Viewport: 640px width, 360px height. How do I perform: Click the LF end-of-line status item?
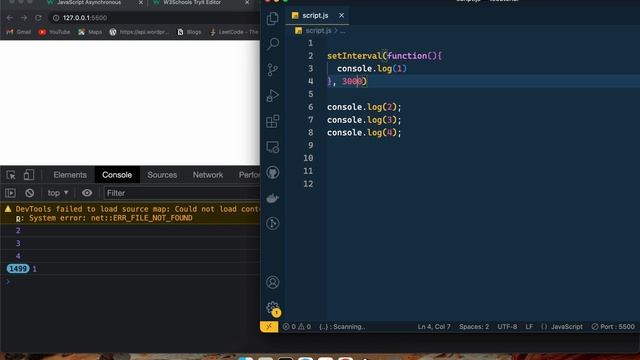click(529, 327)
